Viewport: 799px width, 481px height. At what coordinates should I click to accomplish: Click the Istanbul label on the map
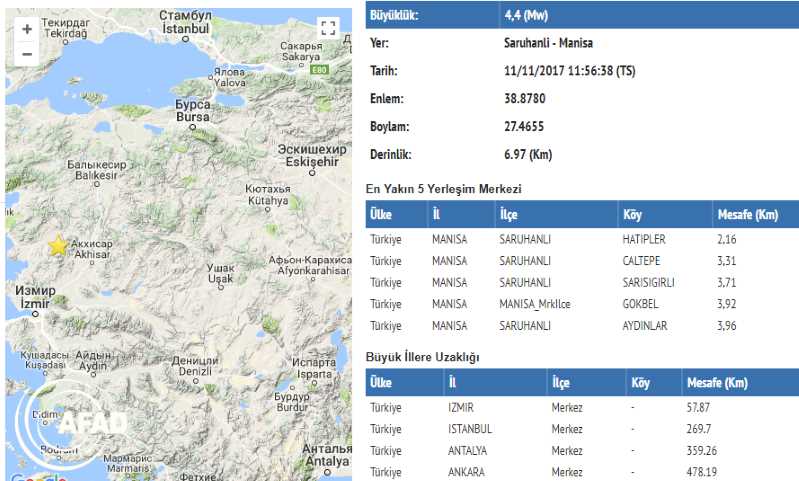tap(185, 31)
